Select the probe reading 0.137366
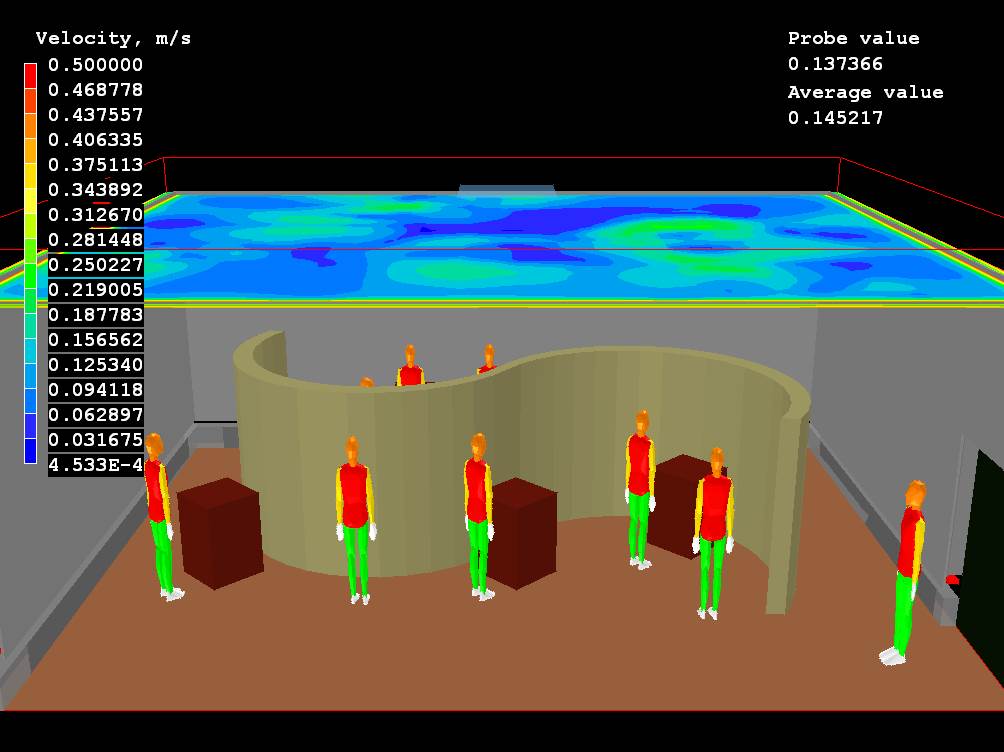Screen dimensions: 1004x752 pos(835,64)
